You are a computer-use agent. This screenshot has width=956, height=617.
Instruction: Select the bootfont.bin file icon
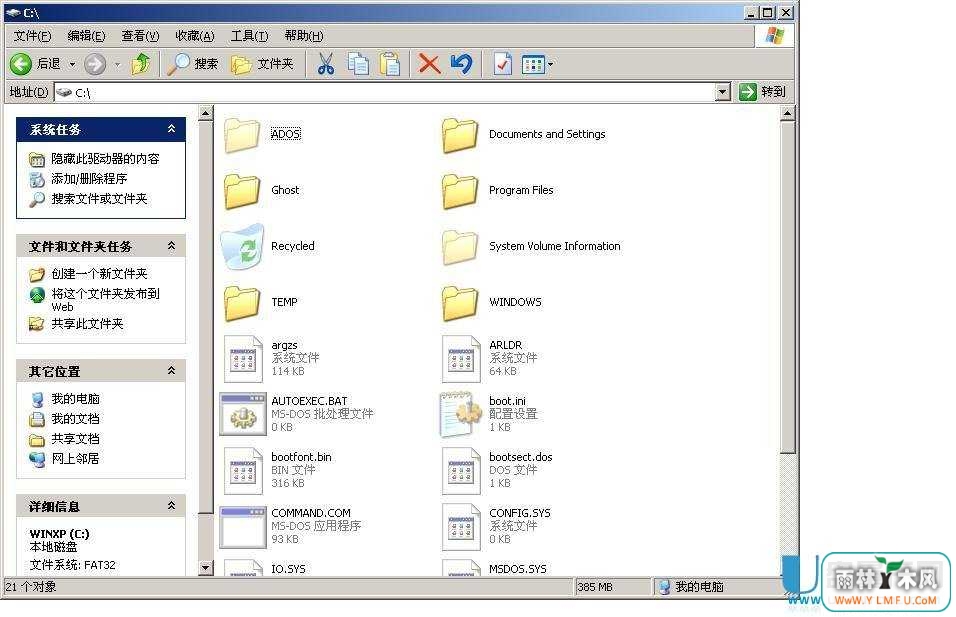coord(243,471)
